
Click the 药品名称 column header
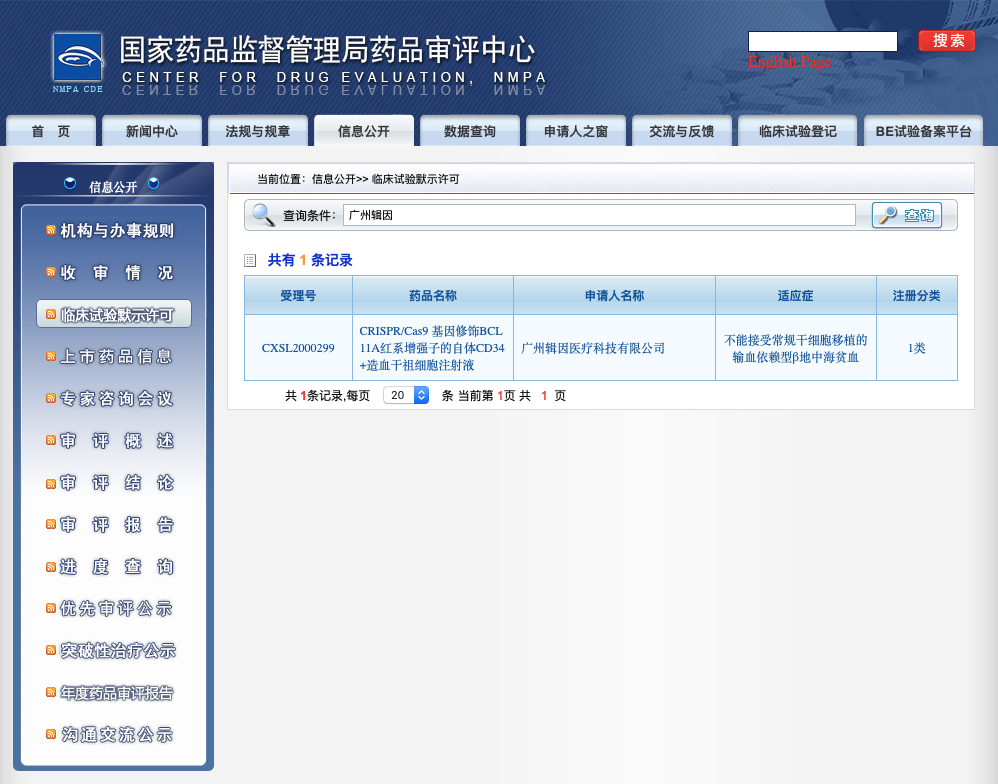433,295
